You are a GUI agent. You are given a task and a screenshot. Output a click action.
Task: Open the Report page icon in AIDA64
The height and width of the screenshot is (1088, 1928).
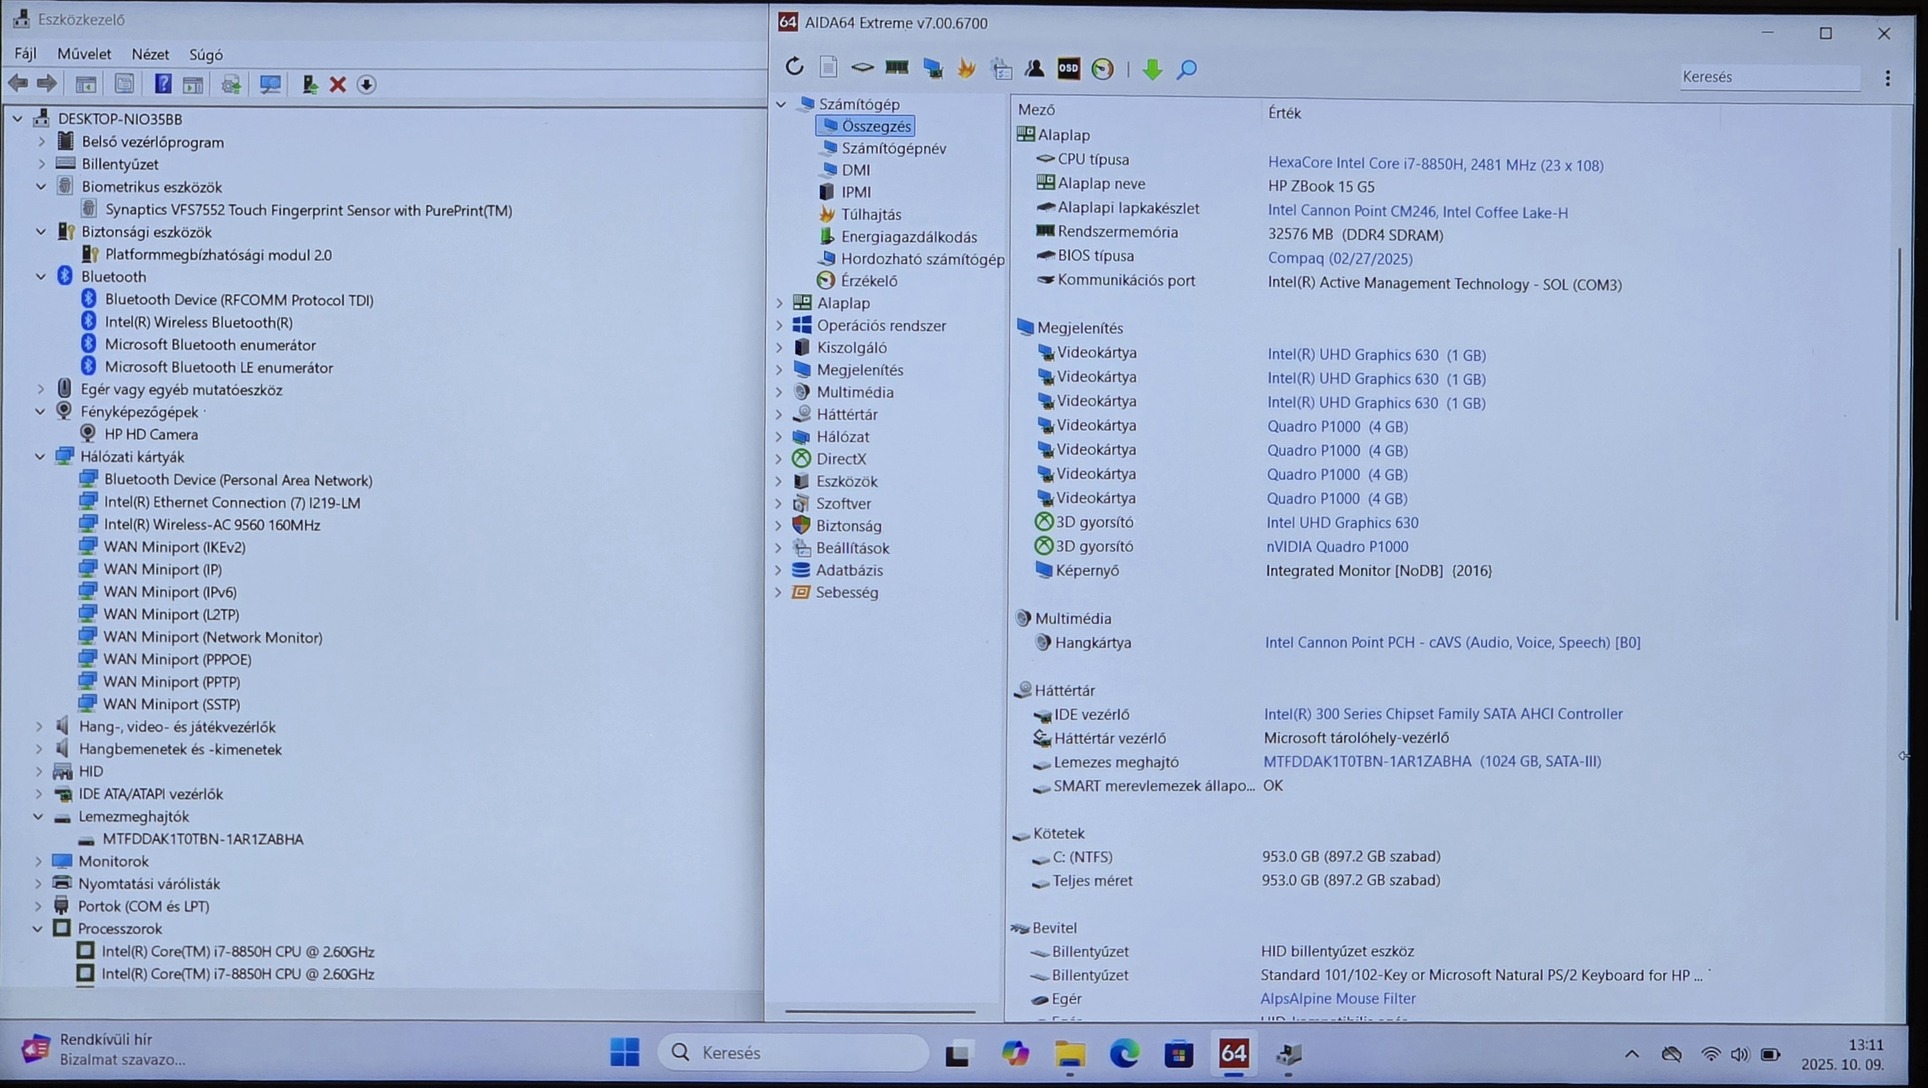click(828, 68)
